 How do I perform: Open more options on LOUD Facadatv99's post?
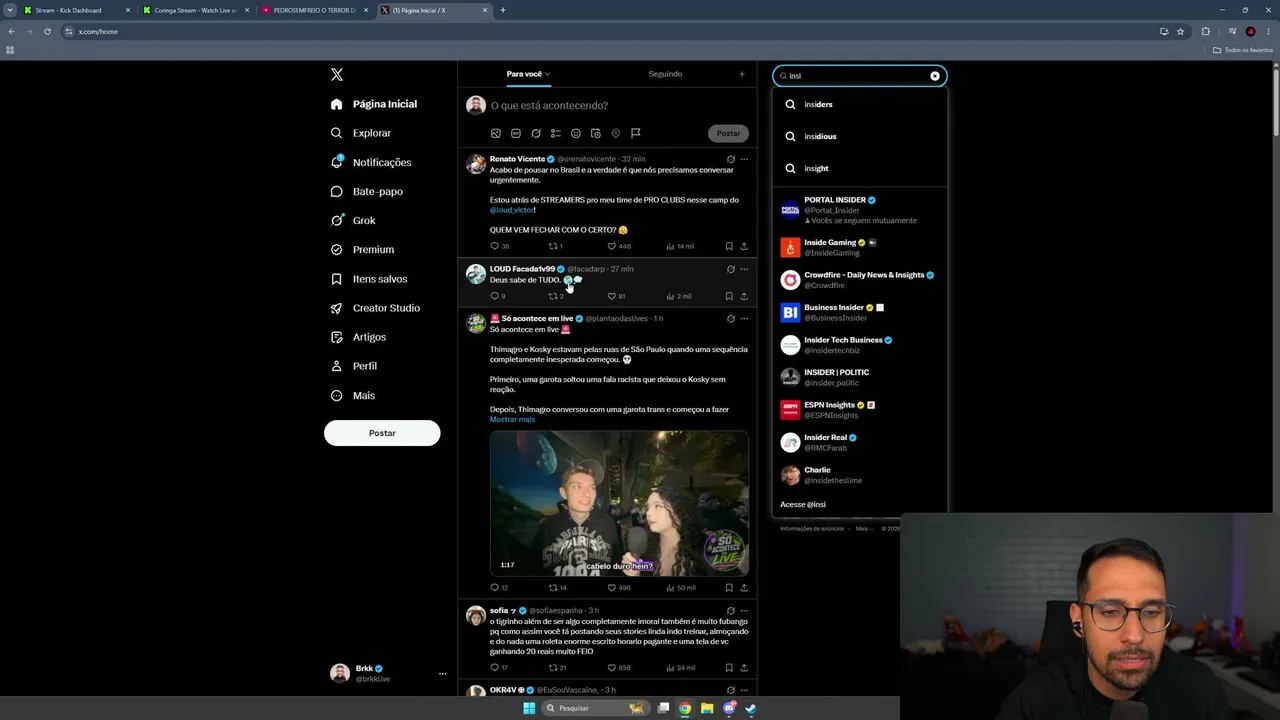tap(744, 269)
